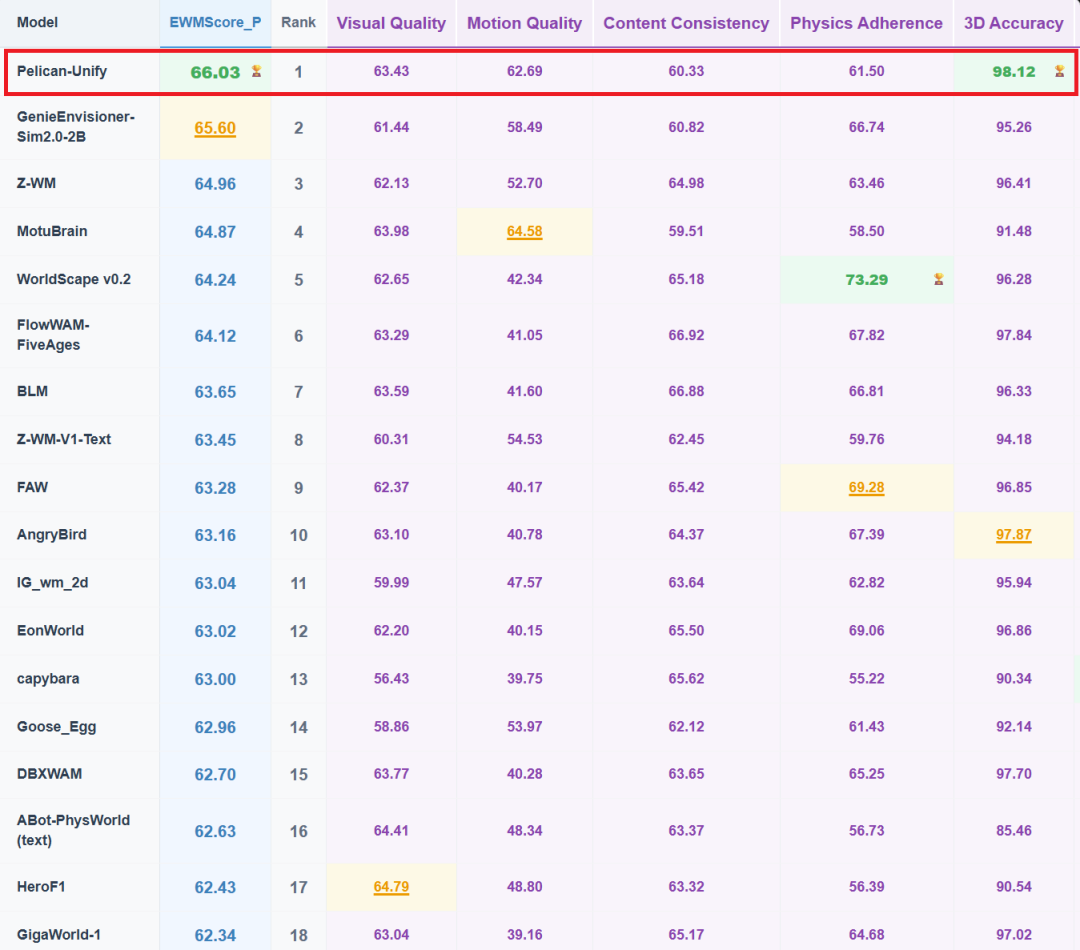1080x950 pixels.
Task: Select the Pelican-Unify model row
Action: click(x=541, y=72)
